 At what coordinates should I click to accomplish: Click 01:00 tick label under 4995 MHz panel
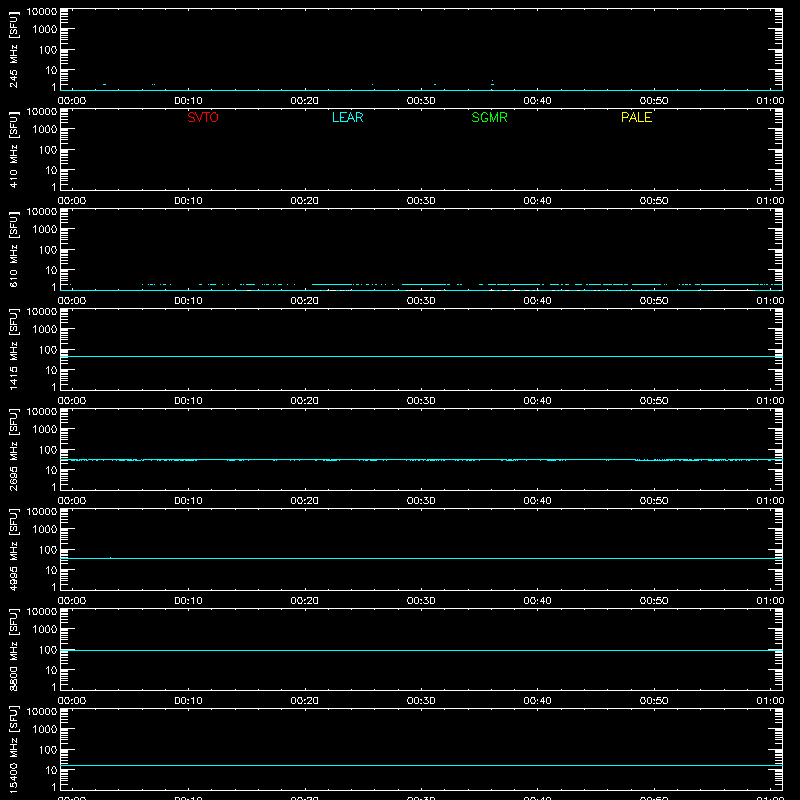pyautogui.click(x=770, y=601)
